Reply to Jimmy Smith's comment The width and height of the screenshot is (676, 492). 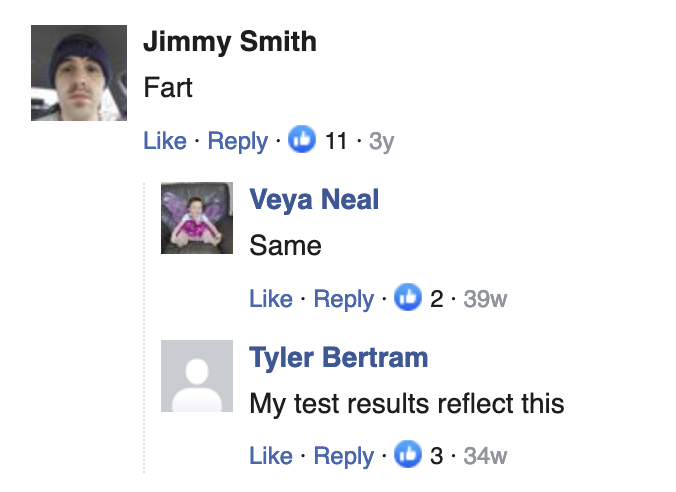click(237, 141)
